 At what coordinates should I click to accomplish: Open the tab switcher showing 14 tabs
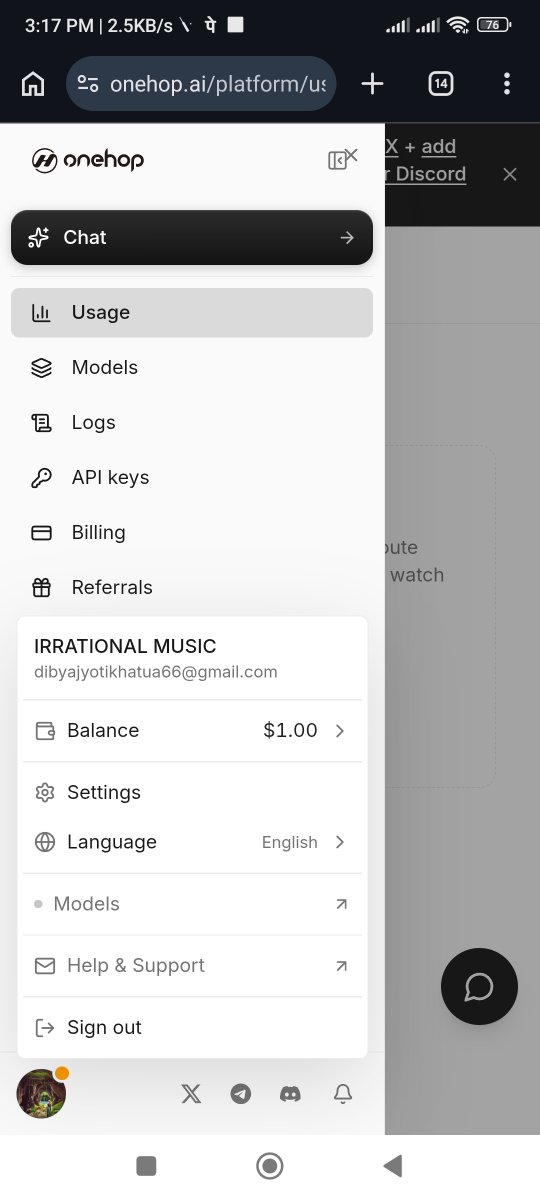[441, 84]
